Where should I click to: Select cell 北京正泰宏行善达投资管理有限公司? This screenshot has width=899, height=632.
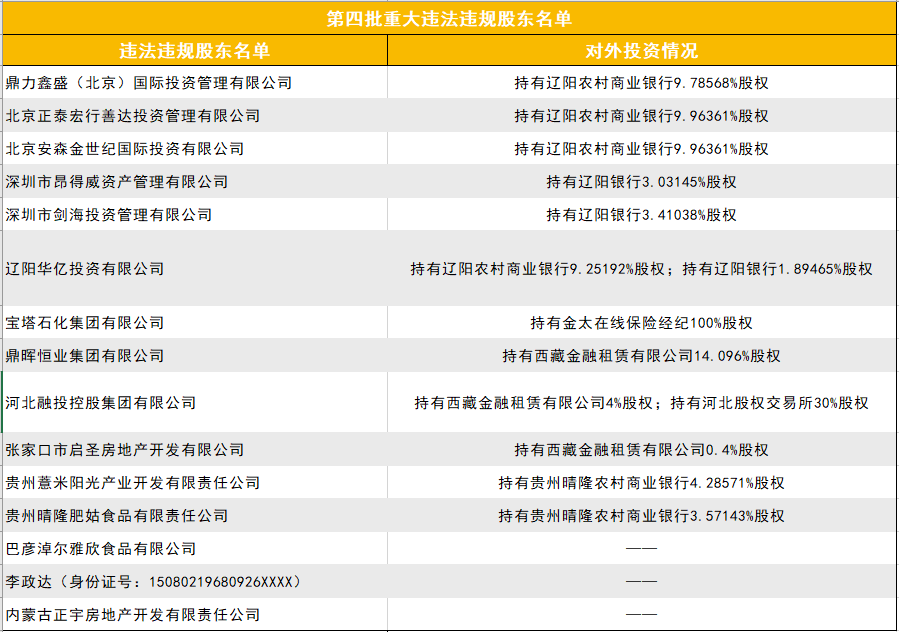click(x=195, y=116)
